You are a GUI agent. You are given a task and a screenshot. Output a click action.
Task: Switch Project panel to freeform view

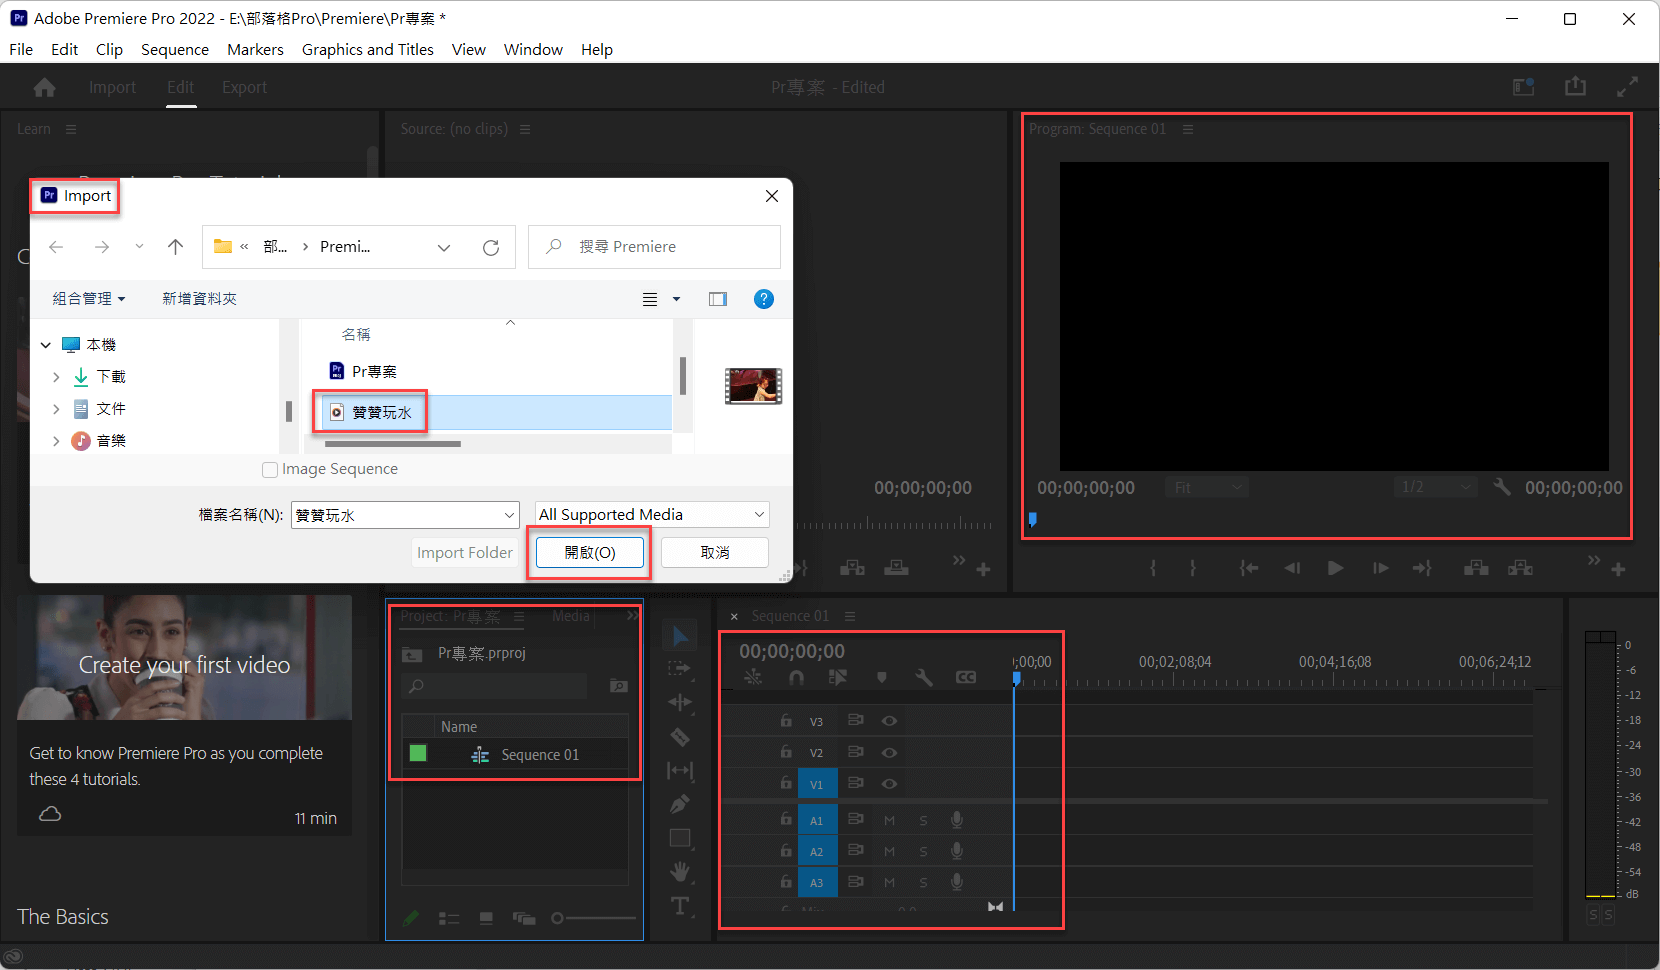pyautogui.click(x=523, y=918)
